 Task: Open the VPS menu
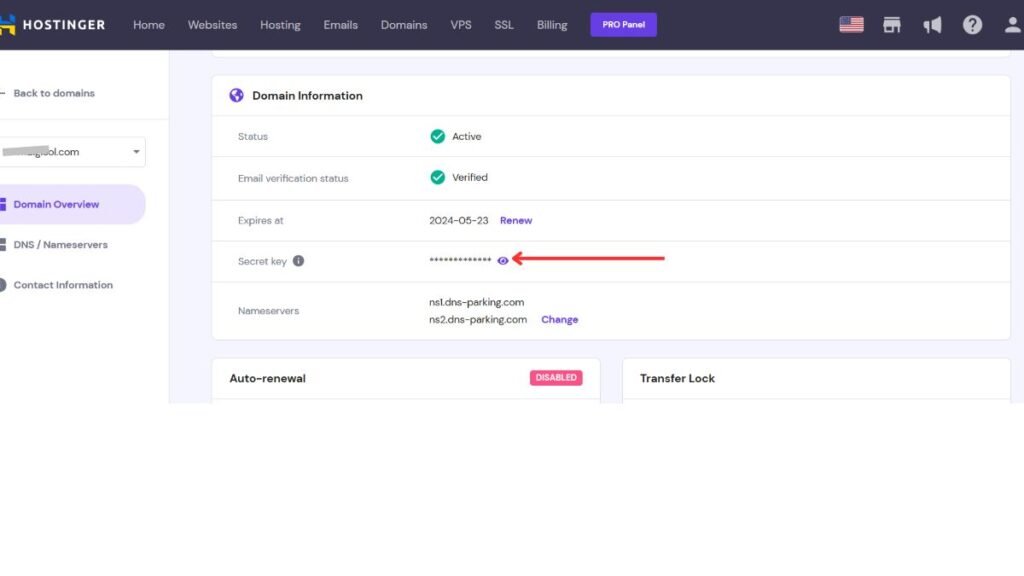click(460, 25)
